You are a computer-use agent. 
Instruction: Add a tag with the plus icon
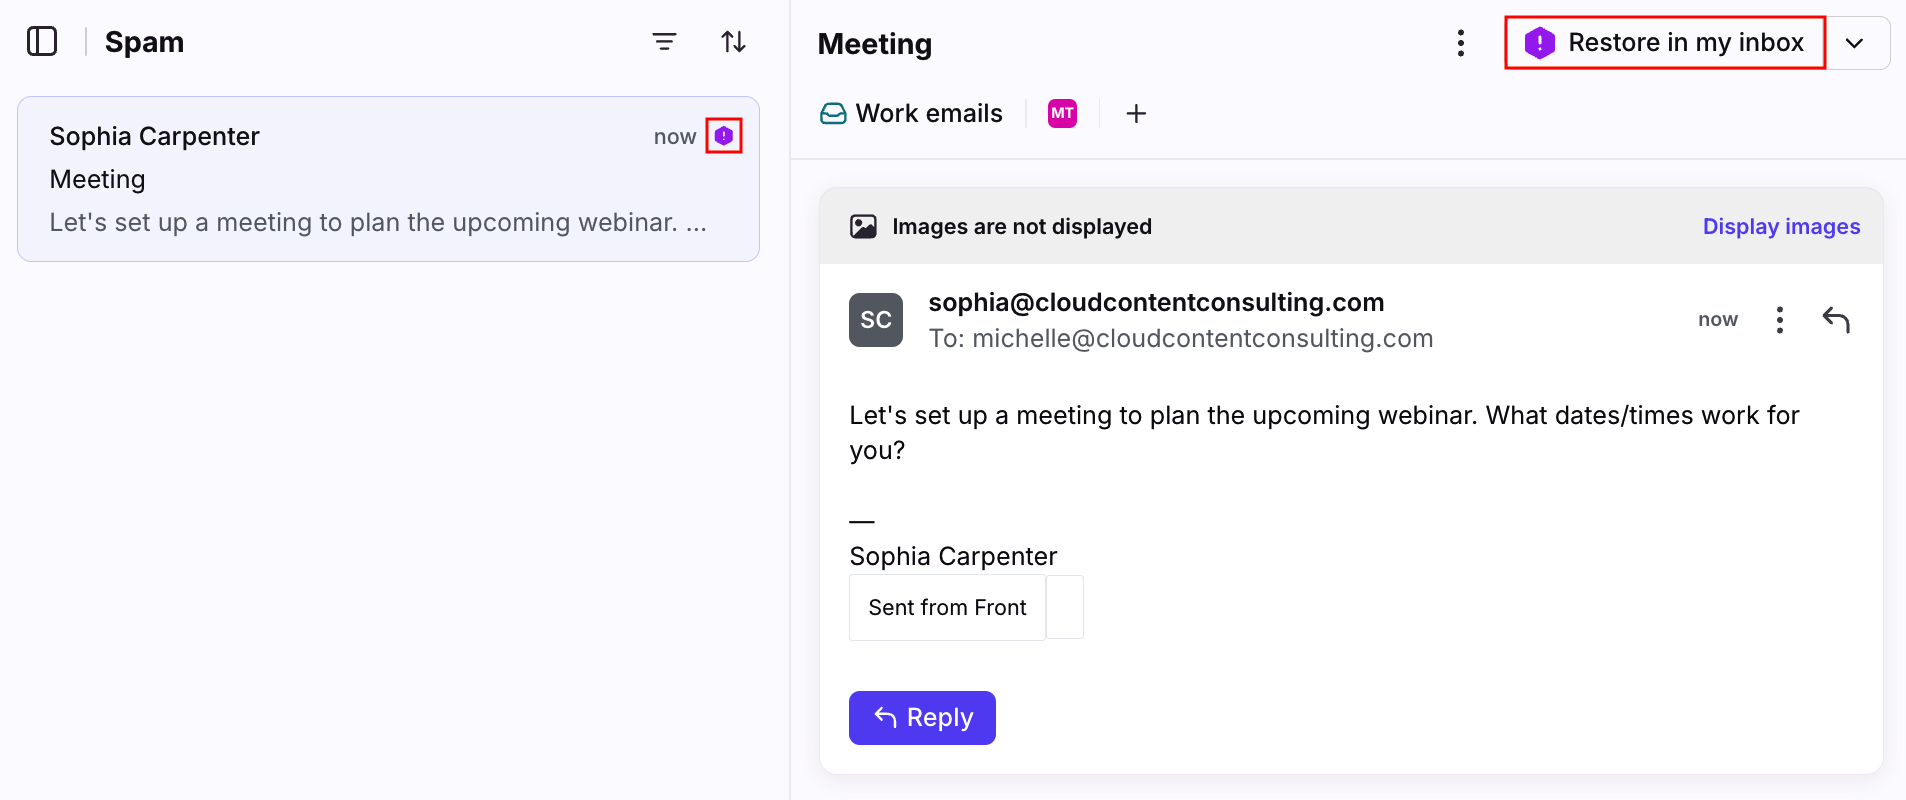1136,114
